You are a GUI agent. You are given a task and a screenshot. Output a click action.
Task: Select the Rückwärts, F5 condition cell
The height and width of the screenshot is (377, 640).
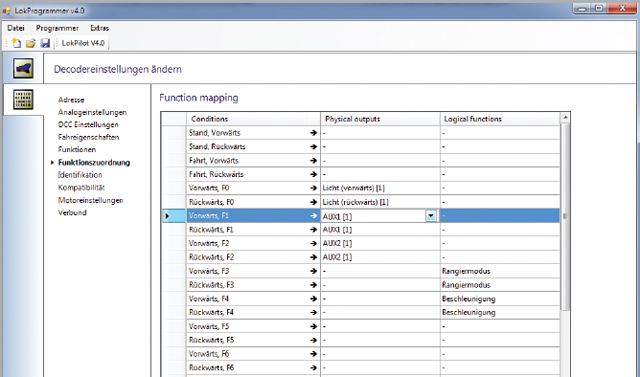pos(253,340)
